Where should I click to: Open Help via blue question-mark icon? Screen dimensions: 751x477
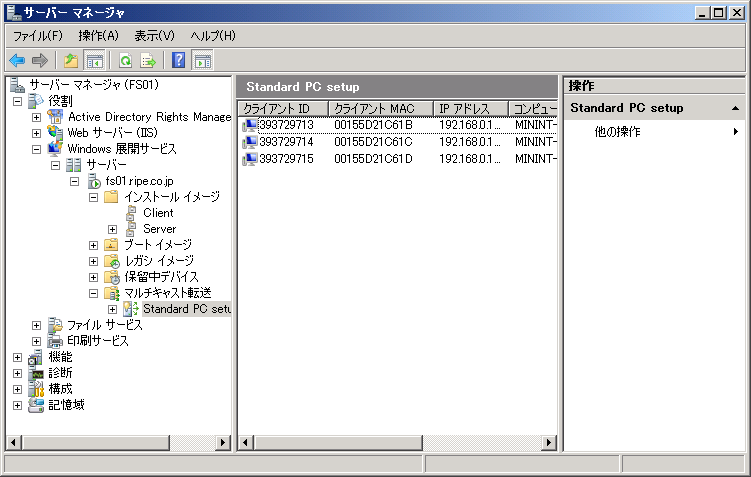click(179, 60)
